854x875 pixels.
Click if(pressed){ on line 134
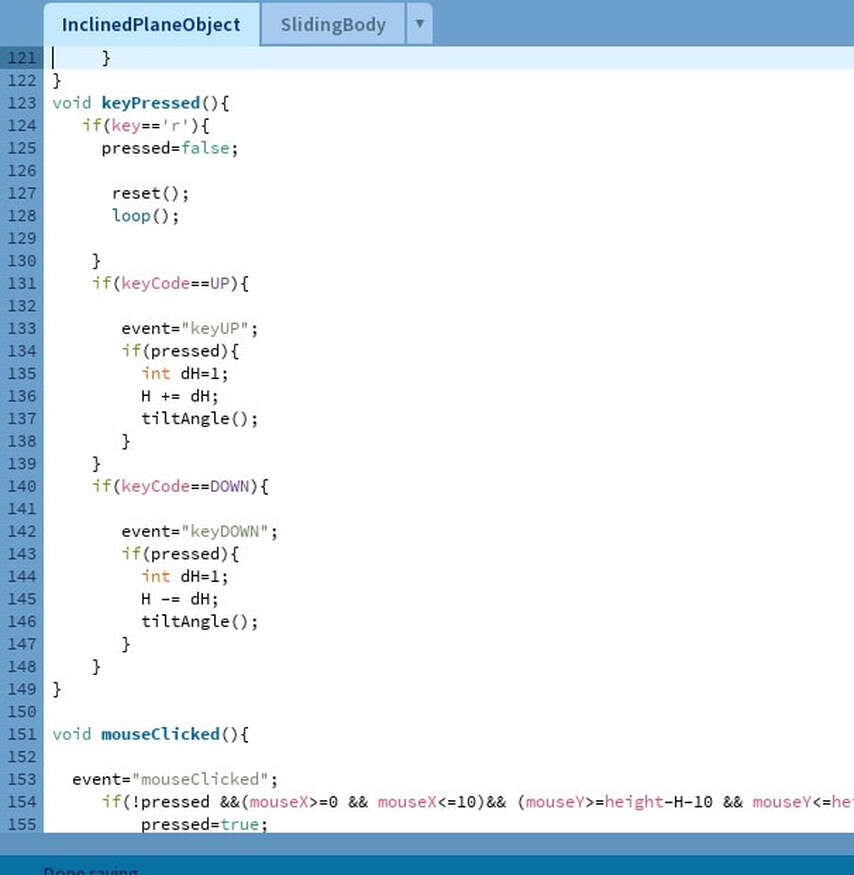coord(180,351)
